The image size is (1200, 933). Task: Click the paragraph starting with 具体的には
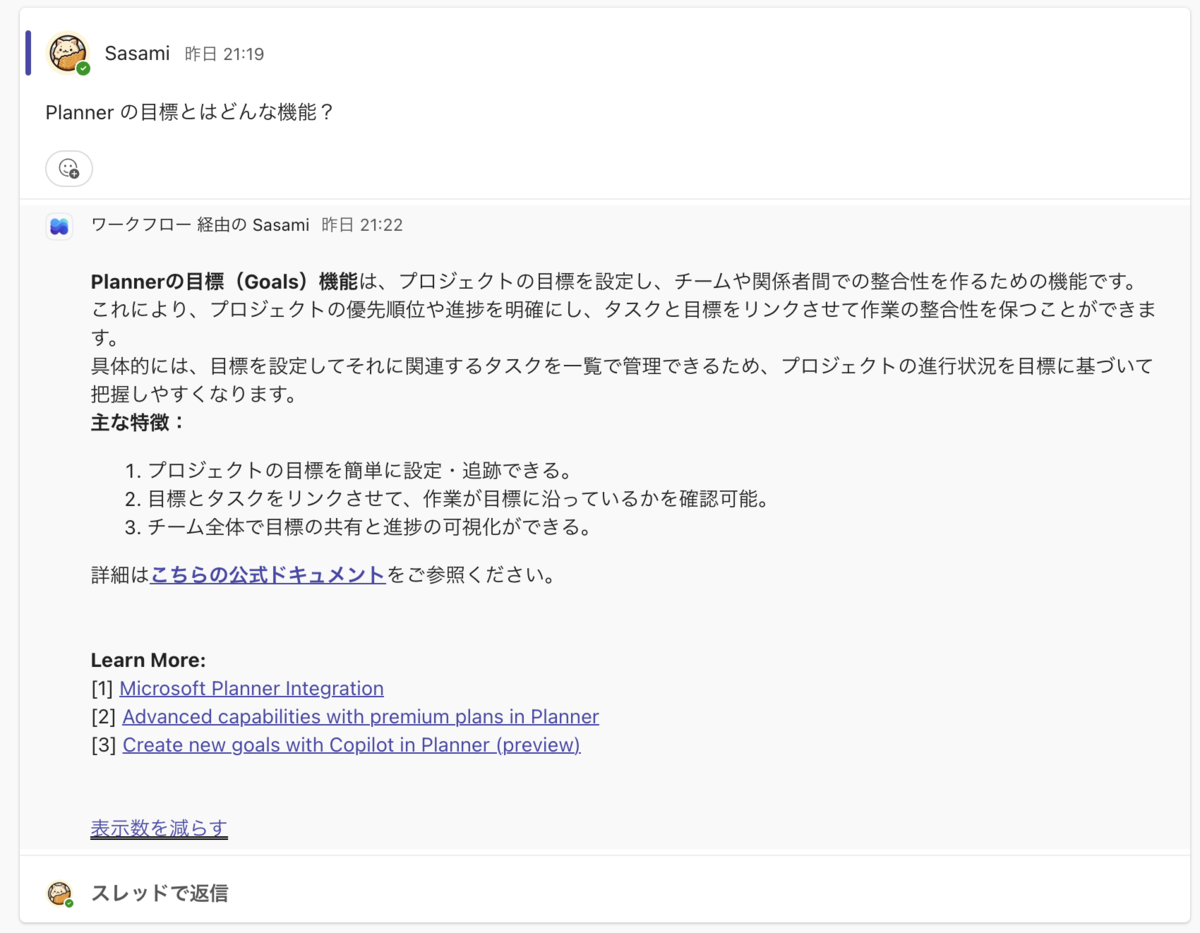coord(622,380)
